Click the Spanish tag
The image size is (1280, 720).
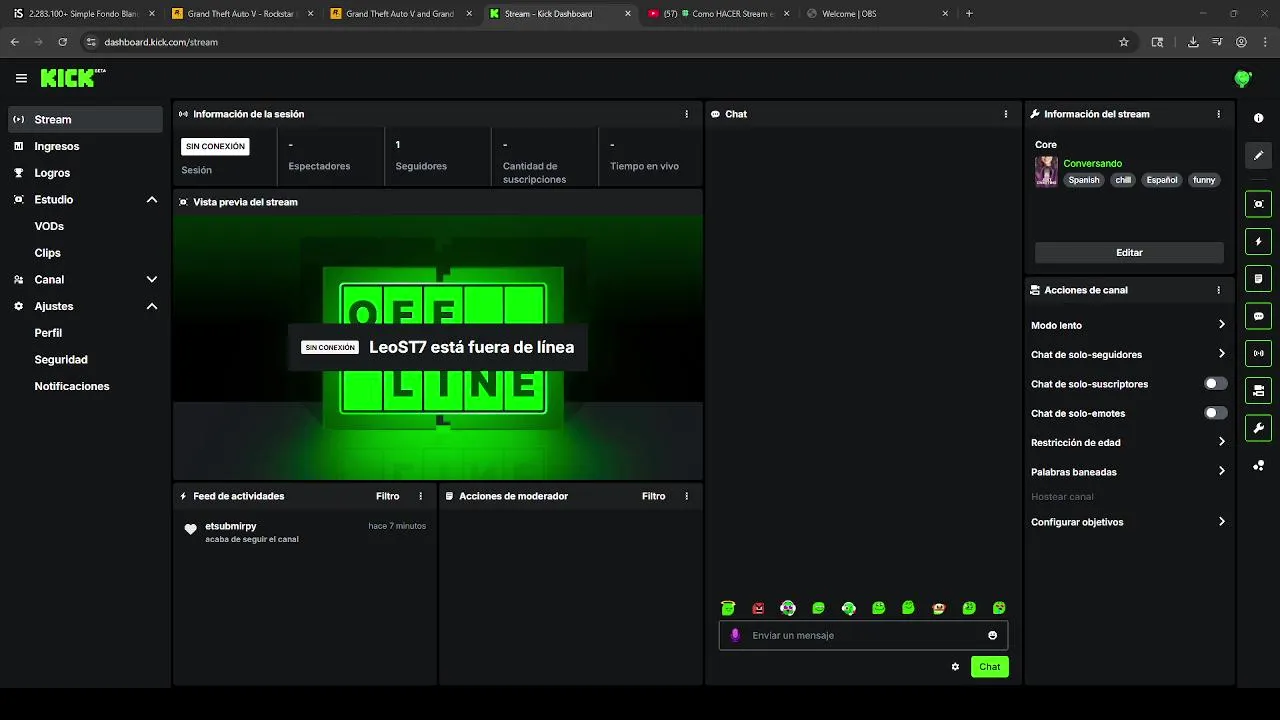click(x=1083, y=180)
